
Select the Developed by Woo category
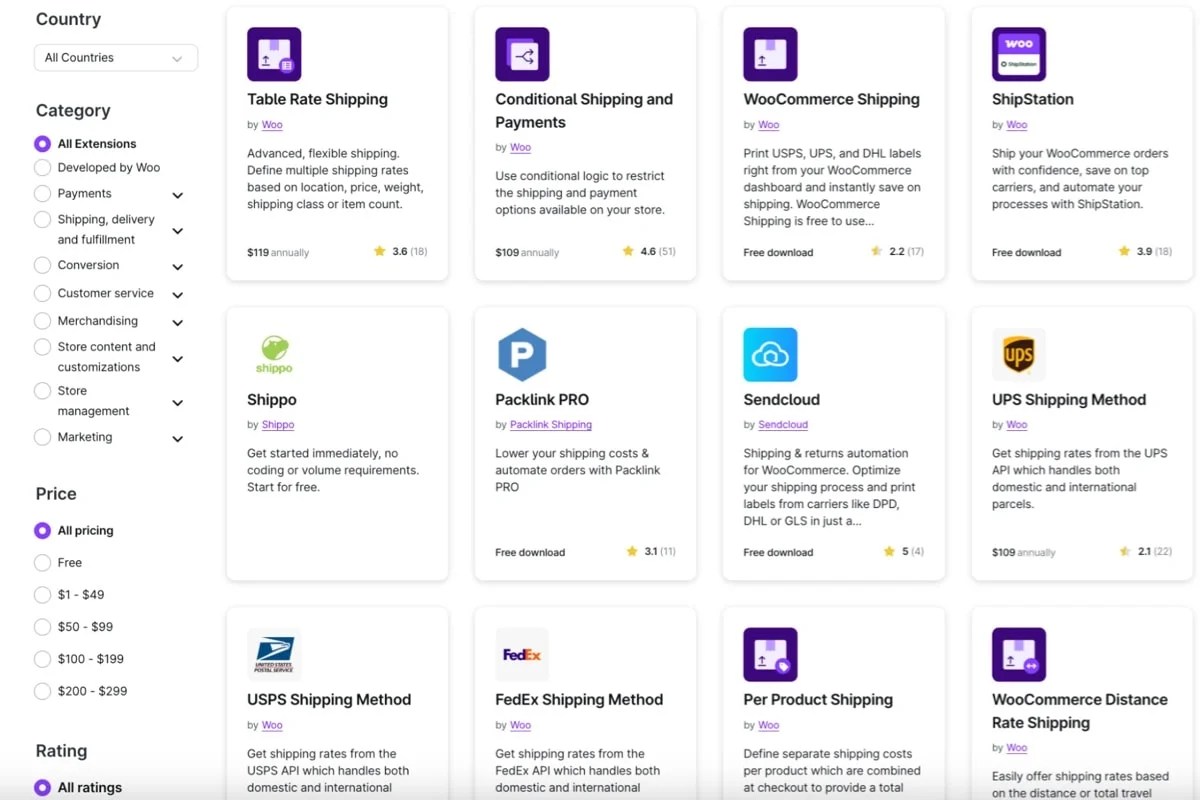point(42,168)
